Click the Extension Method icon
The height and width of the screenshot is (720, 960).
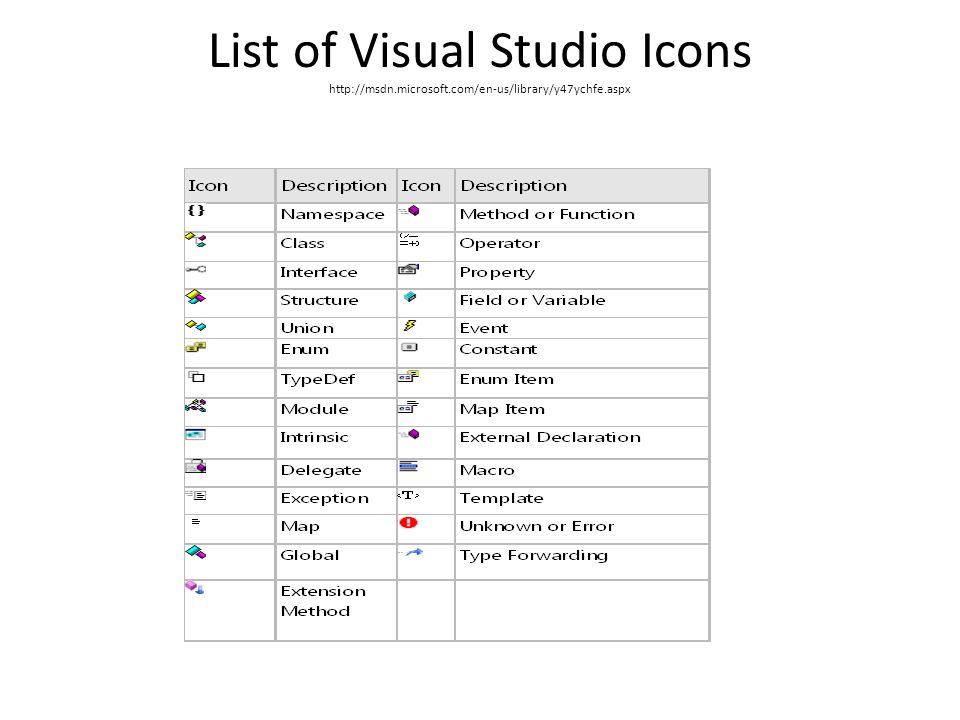(195, 588)
